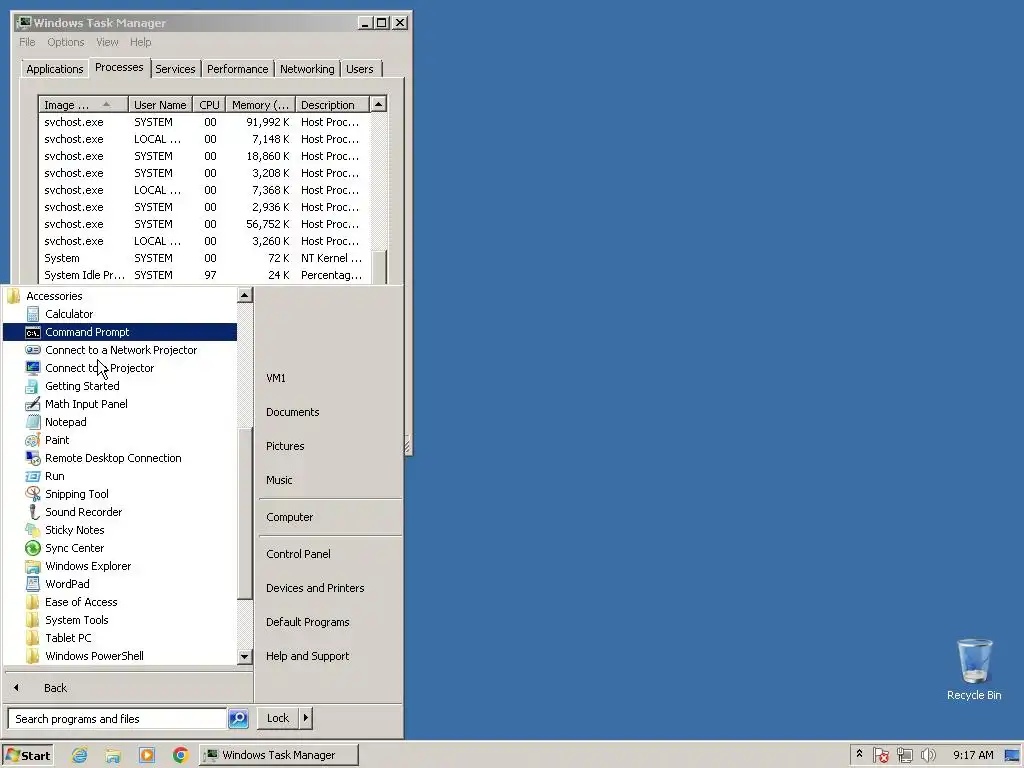Screen dimensions: 1024x768
Task: Expand Ease of Access folder
Action: [81, 602]
